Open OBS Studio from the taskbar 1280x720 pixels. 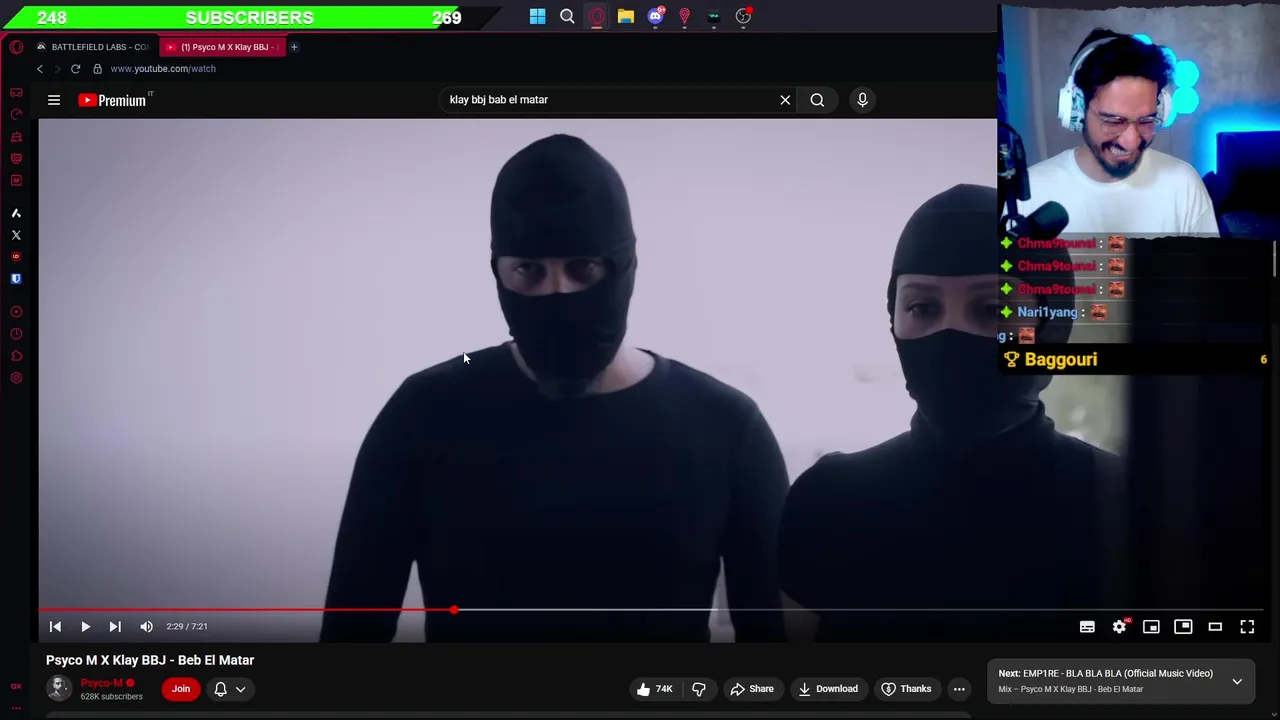pos(743,16)
